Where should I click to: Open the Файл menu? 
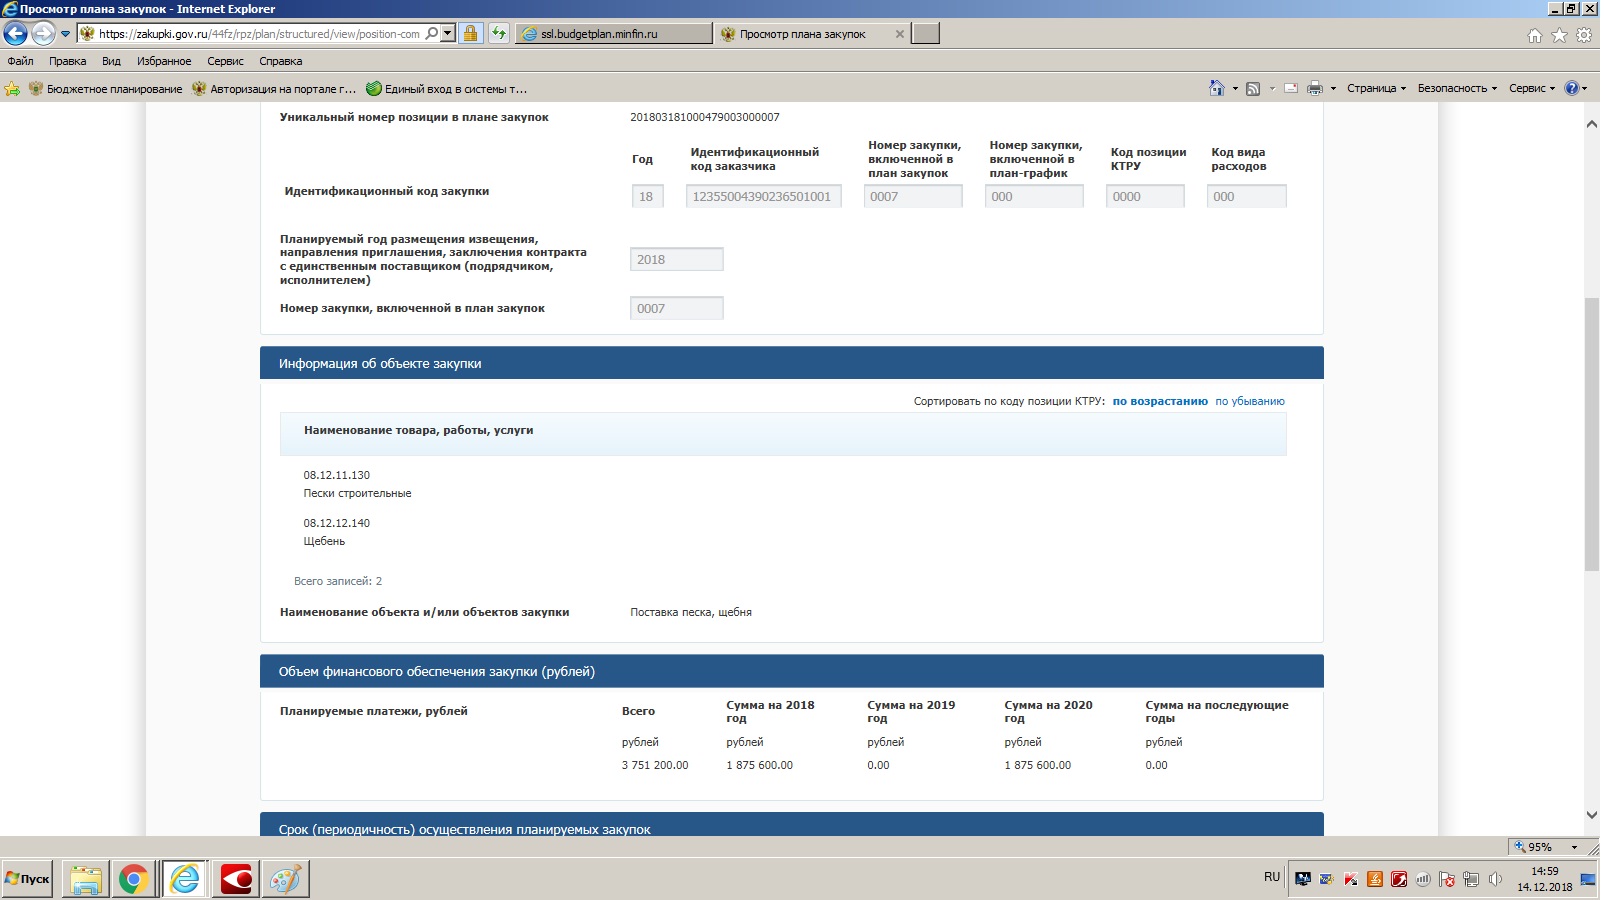click(x=20, y=61)
